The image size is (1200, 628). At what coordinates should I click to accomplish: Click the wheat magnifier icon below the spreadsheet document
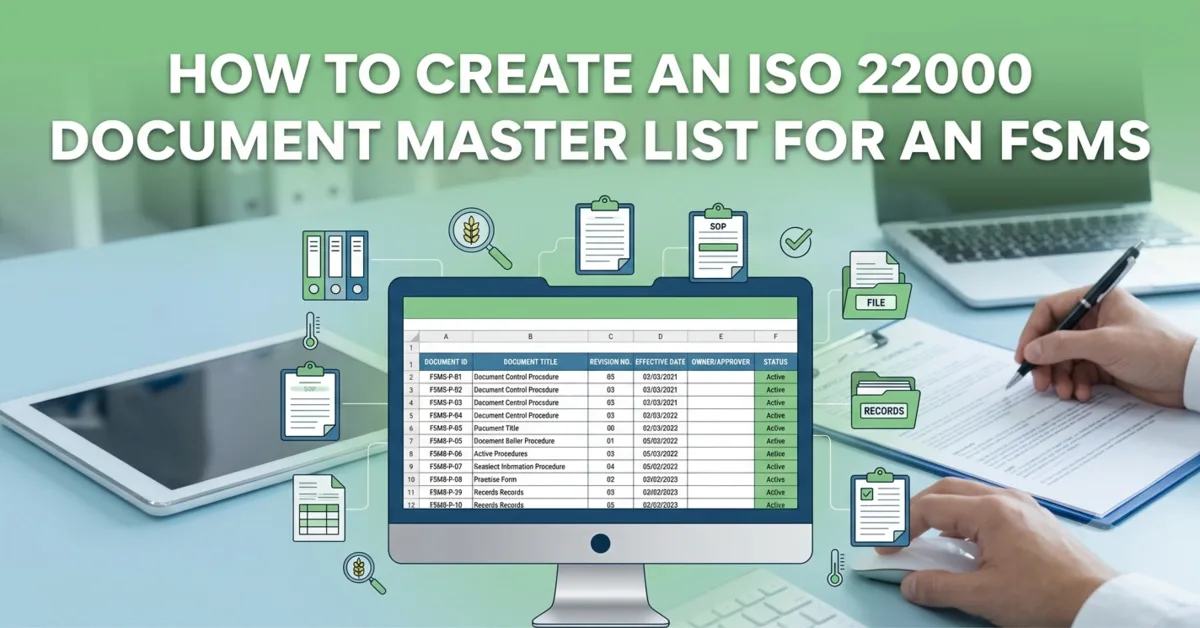pyautogui.click(x=363, y=575)
